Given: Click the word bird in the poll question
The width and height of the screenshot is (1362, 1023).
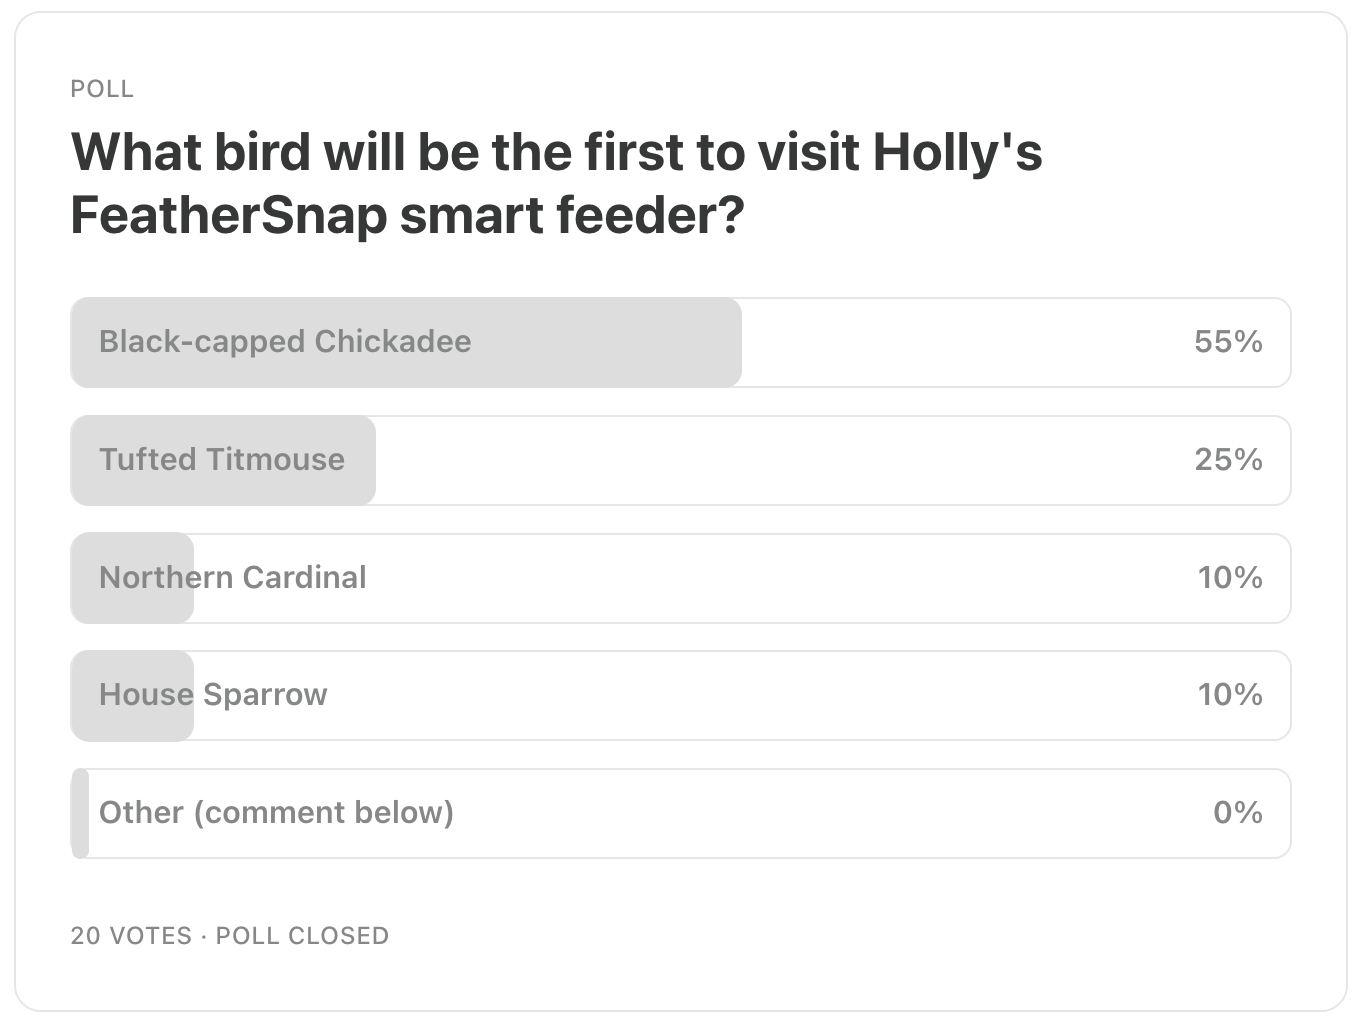Looking at the screenshot, I should tap(270, 152).
